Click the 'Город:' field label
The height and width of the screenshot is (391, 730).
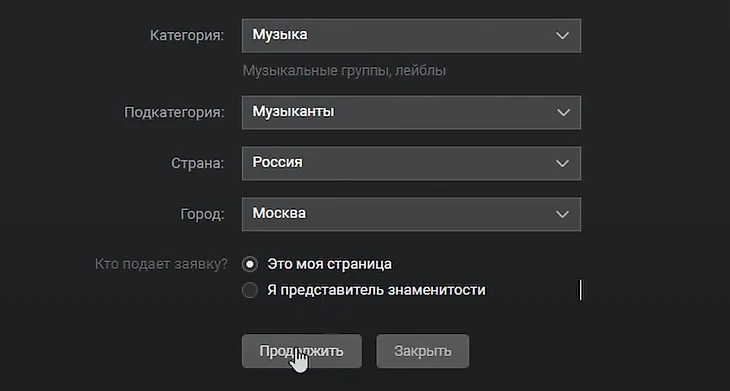202,214
